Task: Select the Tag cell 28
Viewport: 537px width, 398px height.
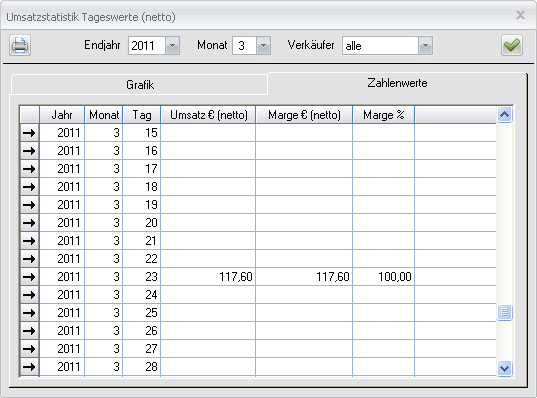Action: (x=142, y=367)
